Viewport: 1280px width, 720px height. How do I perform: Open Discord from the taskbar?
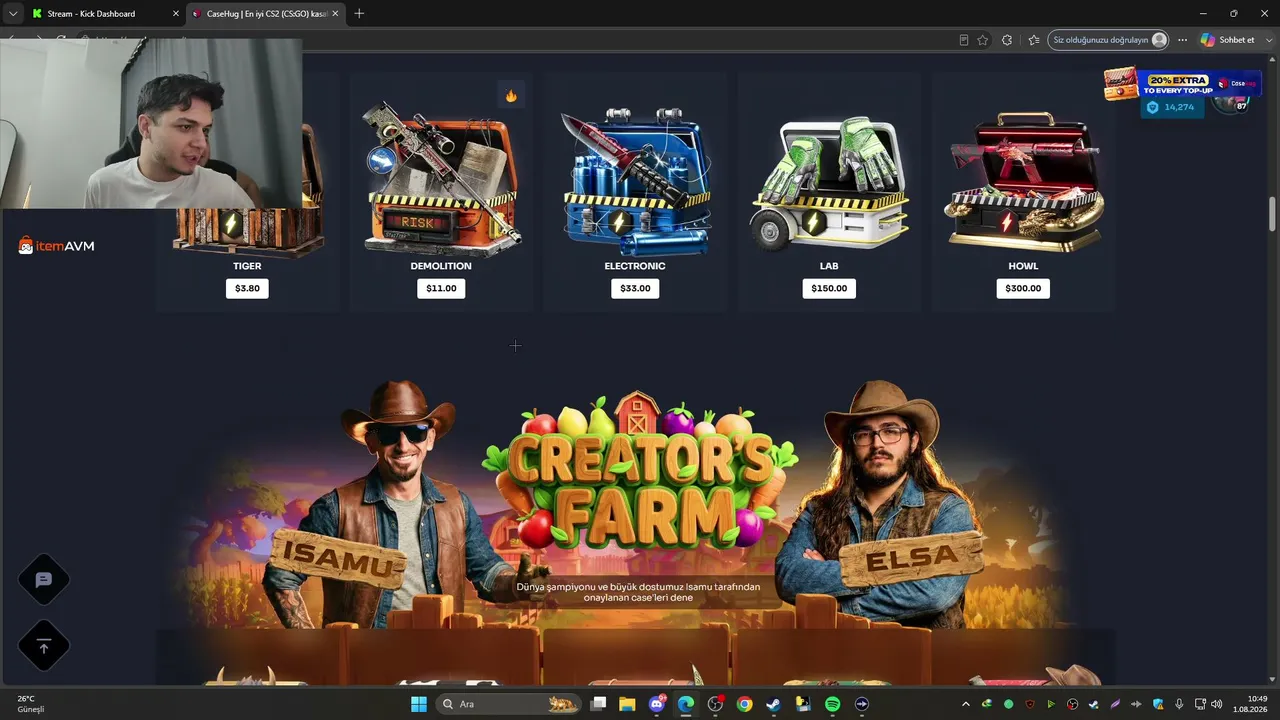657,704
